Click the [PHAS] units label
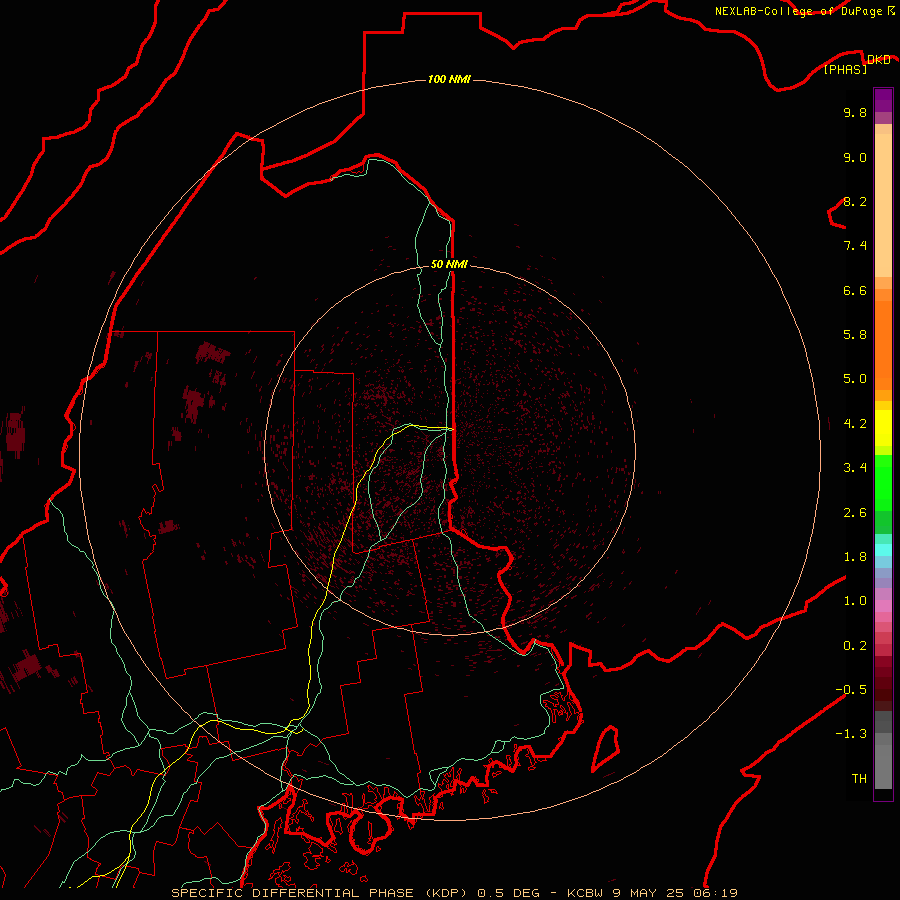Image resolution: width=900 pixels, height=900 pixels. 845,70
